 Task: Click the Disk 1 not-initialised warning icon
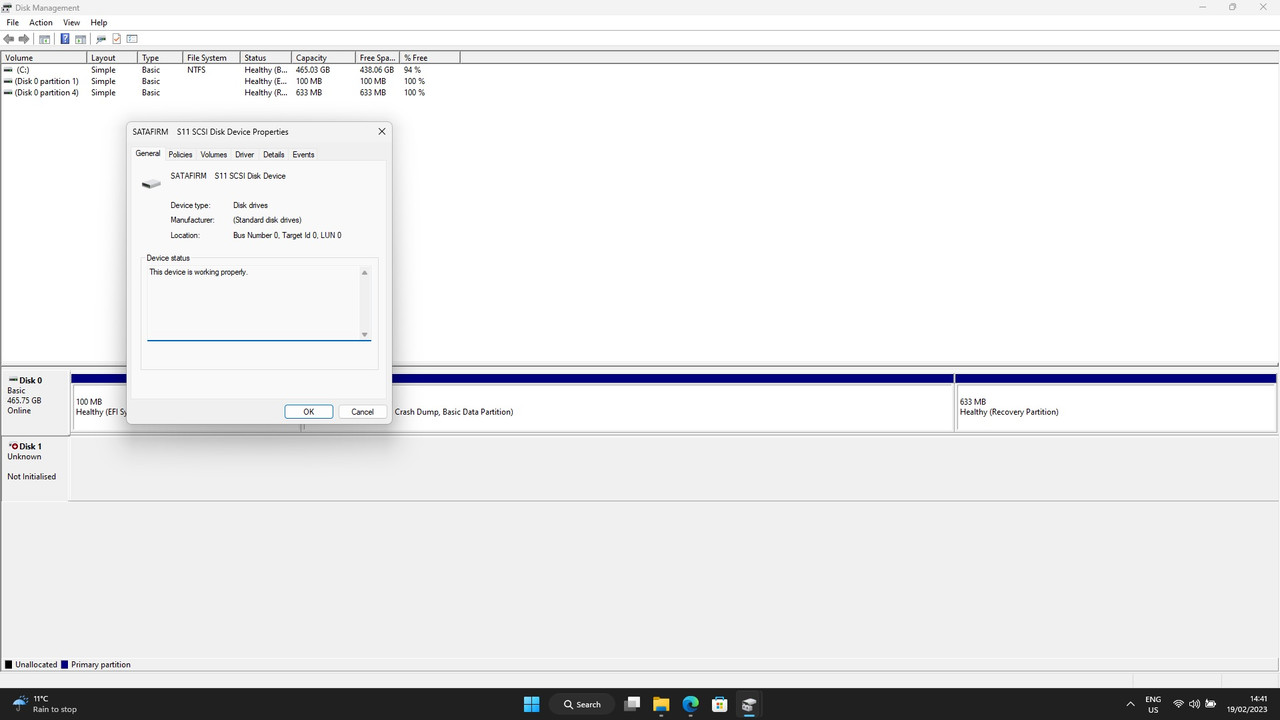[13, 446]
